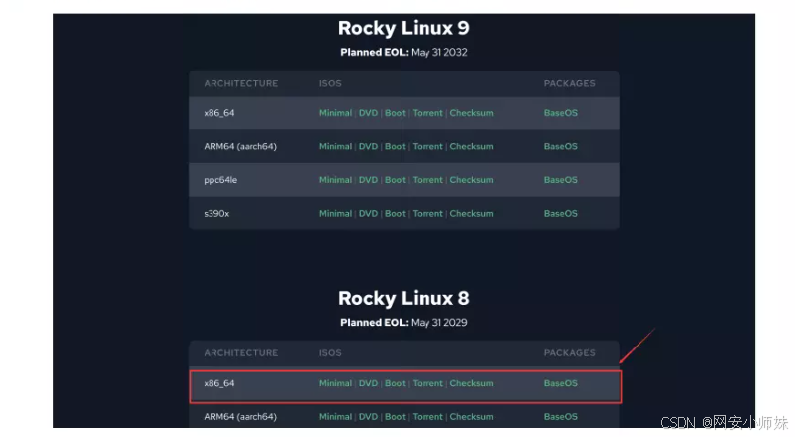Click Checksum for Rocky 9 x86_64
The height and width of the screenshot is (437, 795).
pos(471,113)
